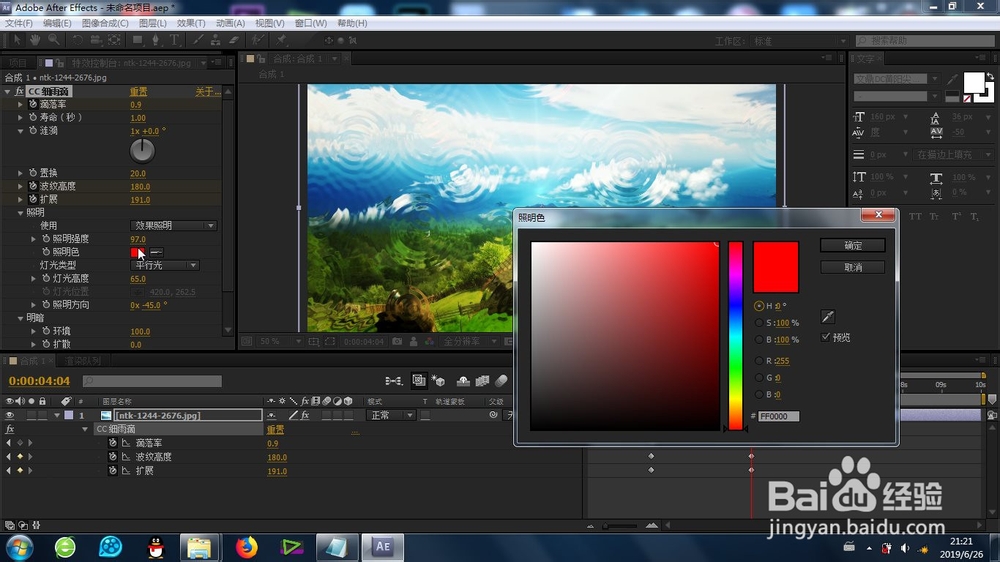Select the Pen tool
This screenshot has height=562, width=1000.
pos(156,40)
